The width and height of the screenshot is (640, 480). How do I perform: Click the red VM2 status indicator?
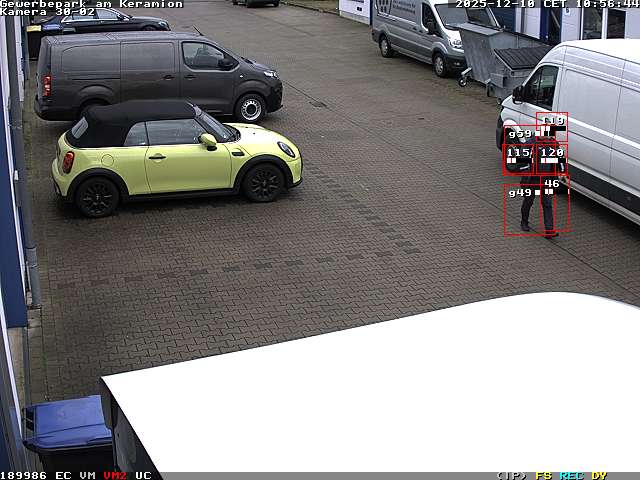click(x=115, y=475)
